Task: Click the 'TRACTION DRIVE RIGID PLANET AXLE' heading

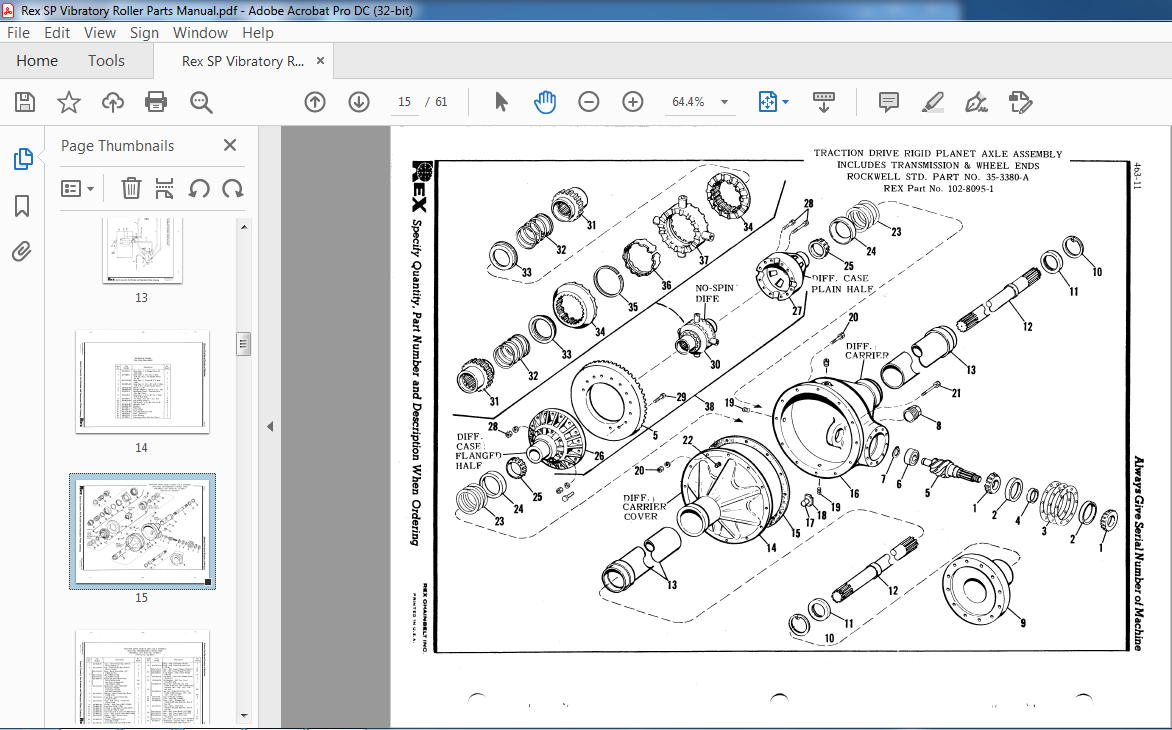Action: coord(937,153)
